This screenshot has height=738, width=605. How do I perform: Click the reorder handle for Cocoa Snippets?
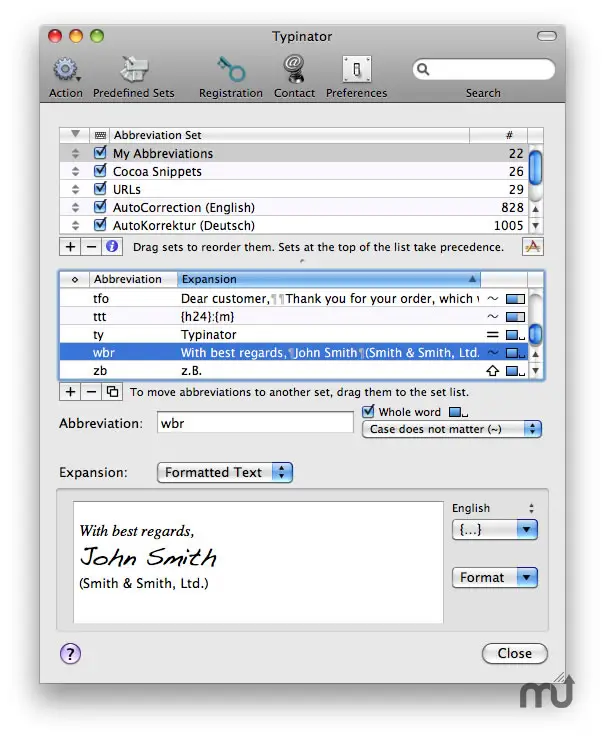(75, 171)
